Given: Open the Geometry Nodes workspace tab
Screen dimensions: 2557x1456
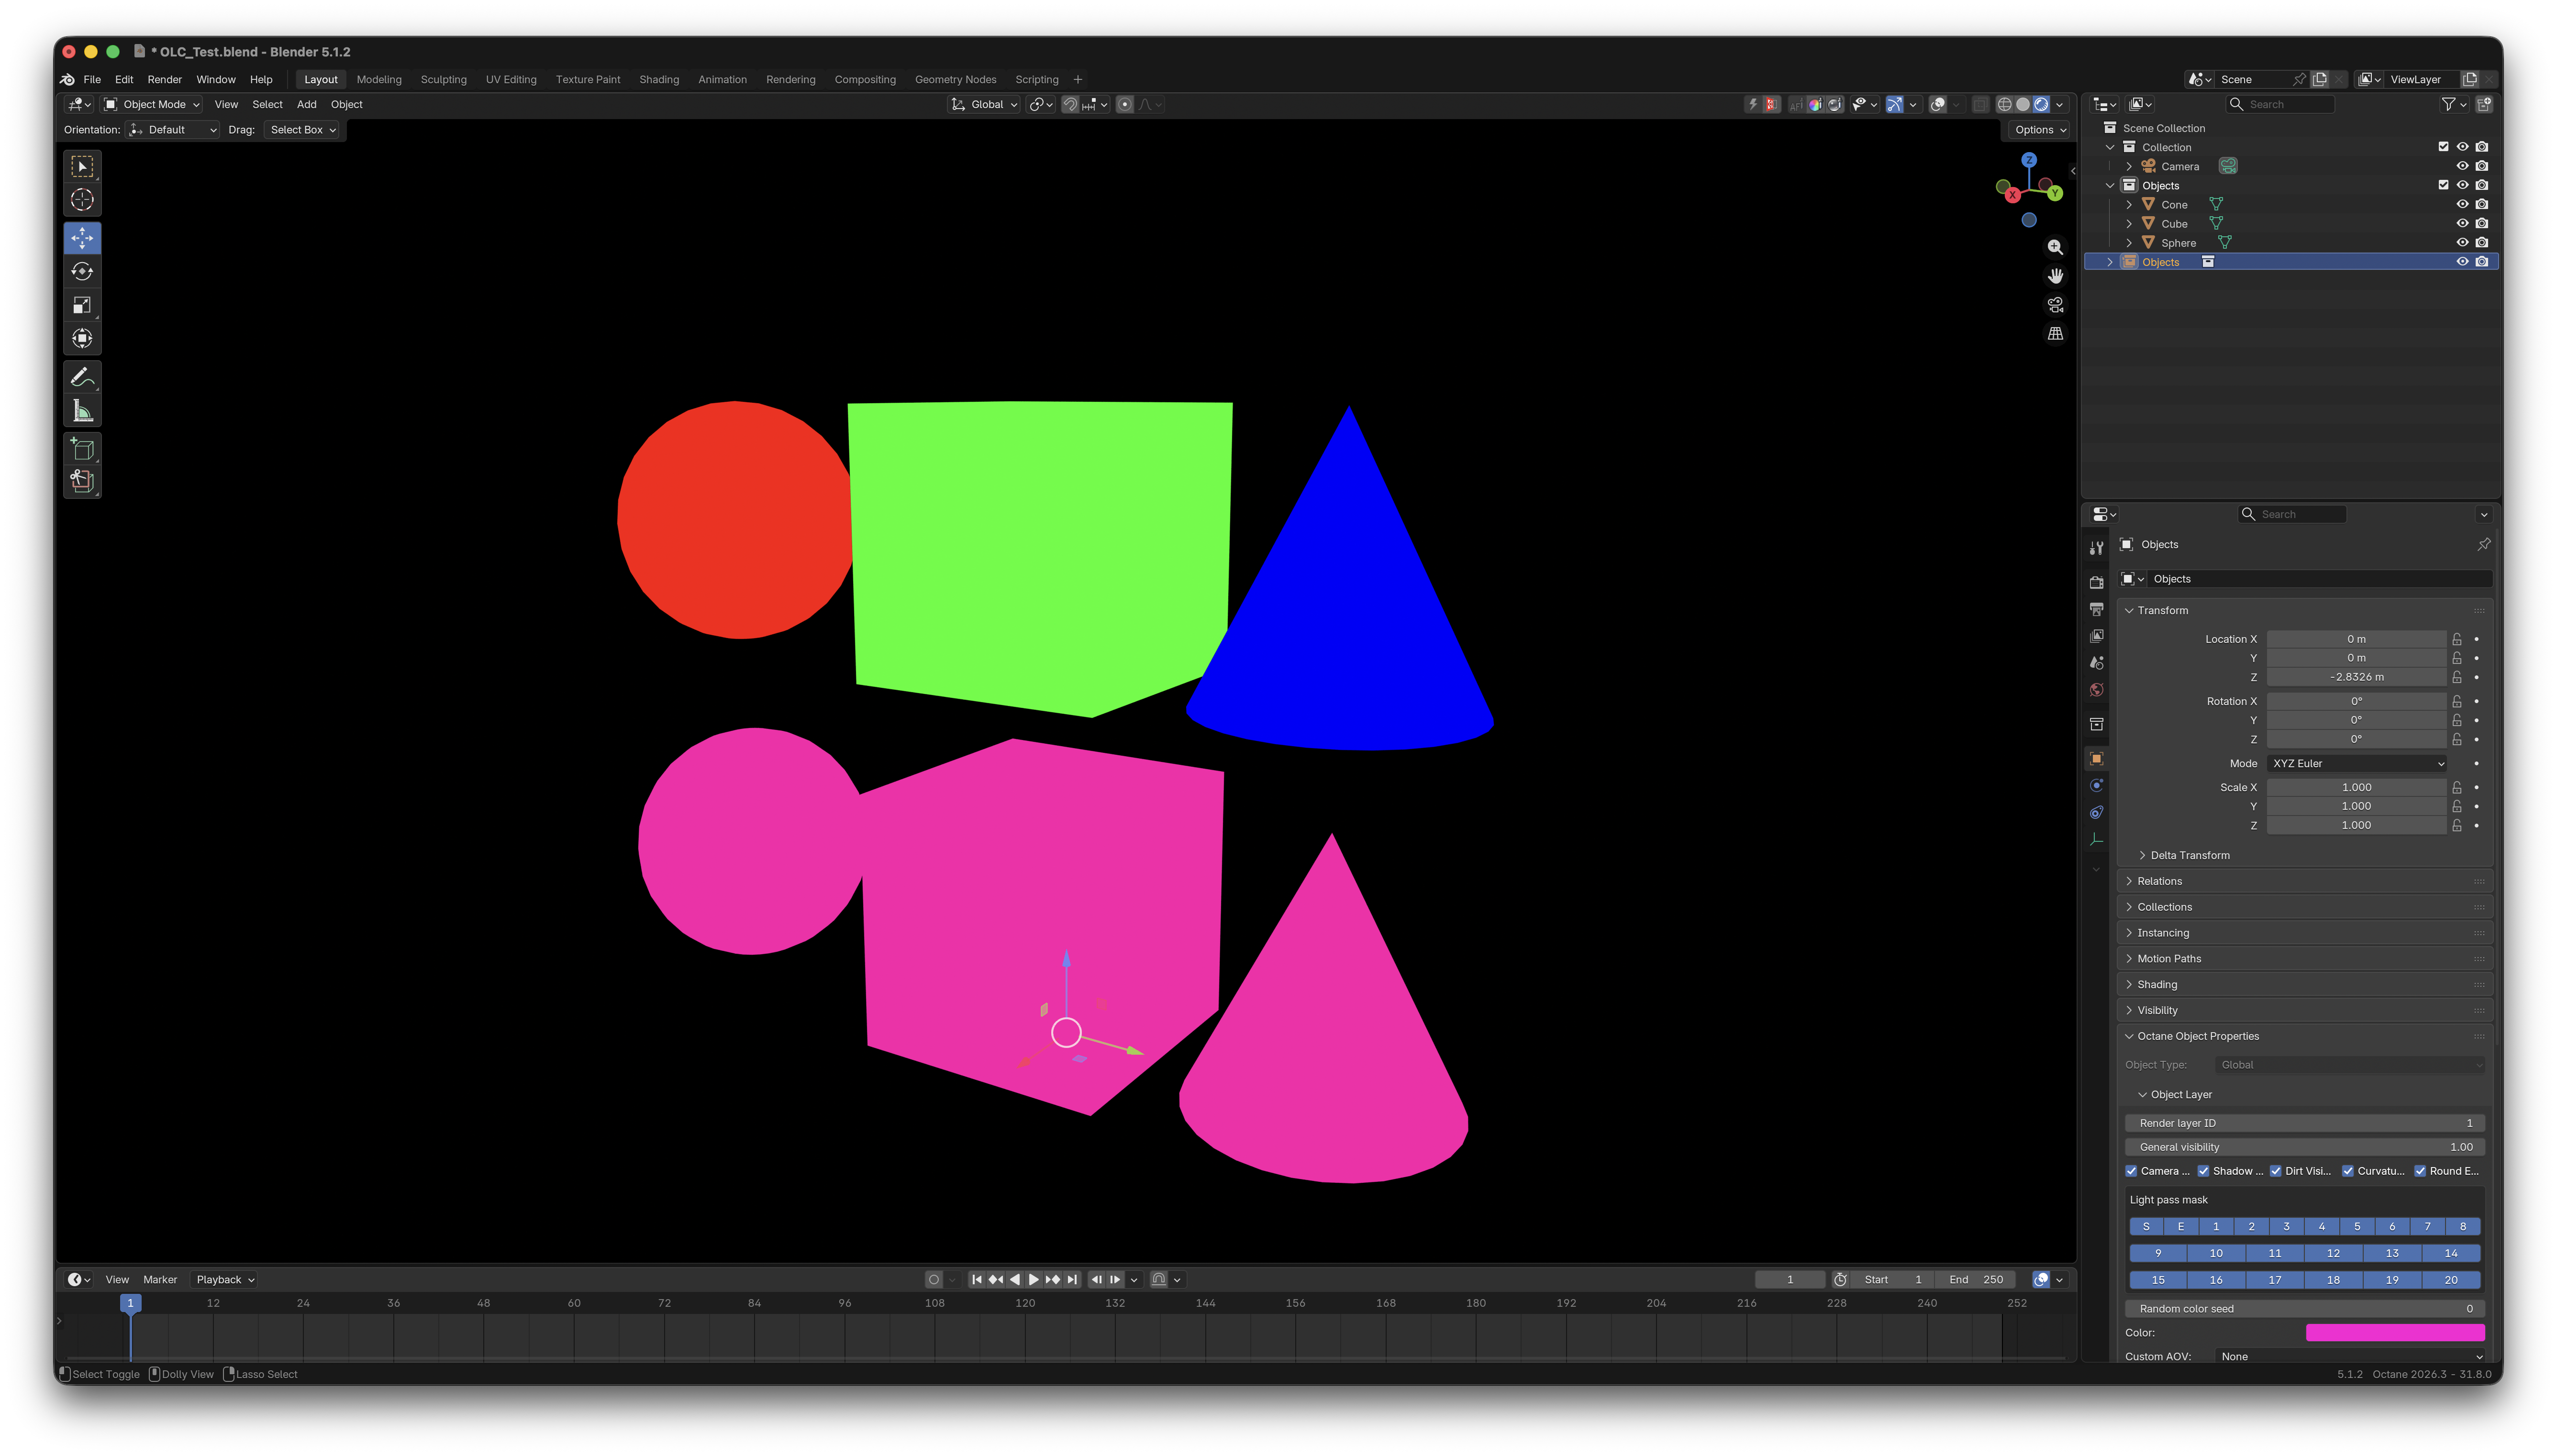Looking at the screenshot, I should (955, 79).
